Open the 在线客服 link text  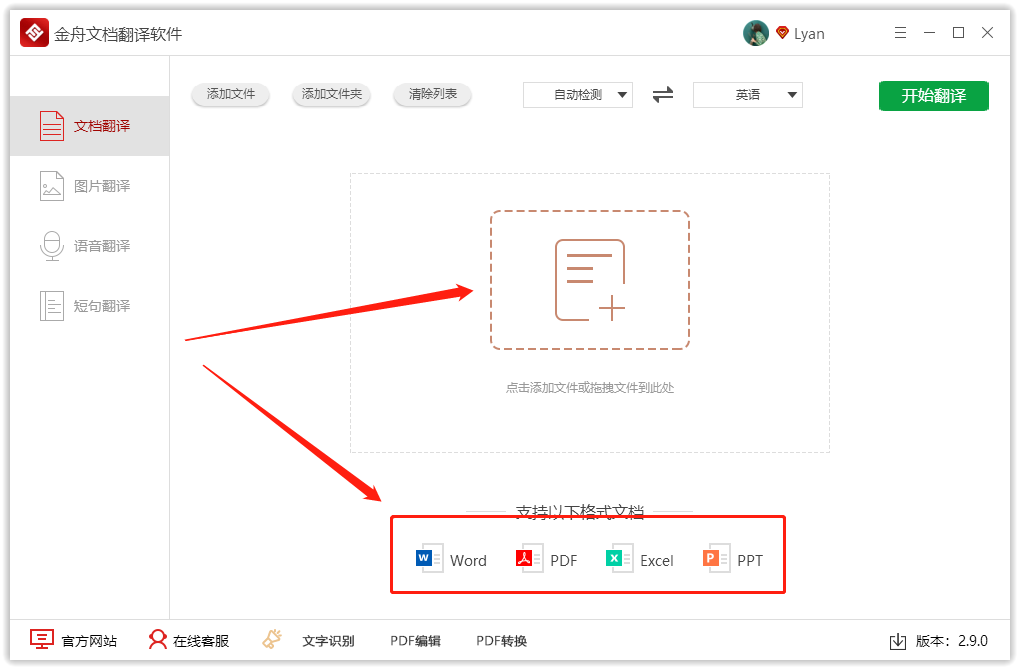pyautogui.click(x=201, y=641)
